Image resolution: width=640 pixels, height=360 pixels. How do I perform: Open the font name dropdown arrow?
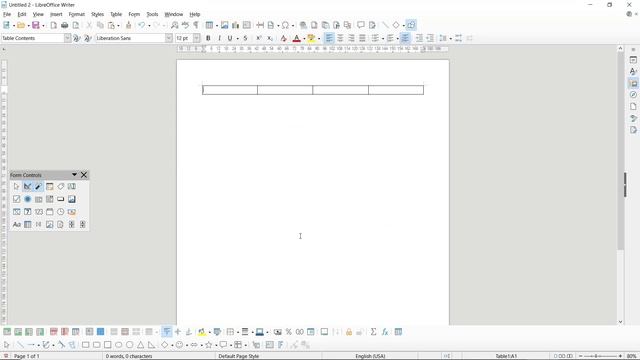pos(169,38)
